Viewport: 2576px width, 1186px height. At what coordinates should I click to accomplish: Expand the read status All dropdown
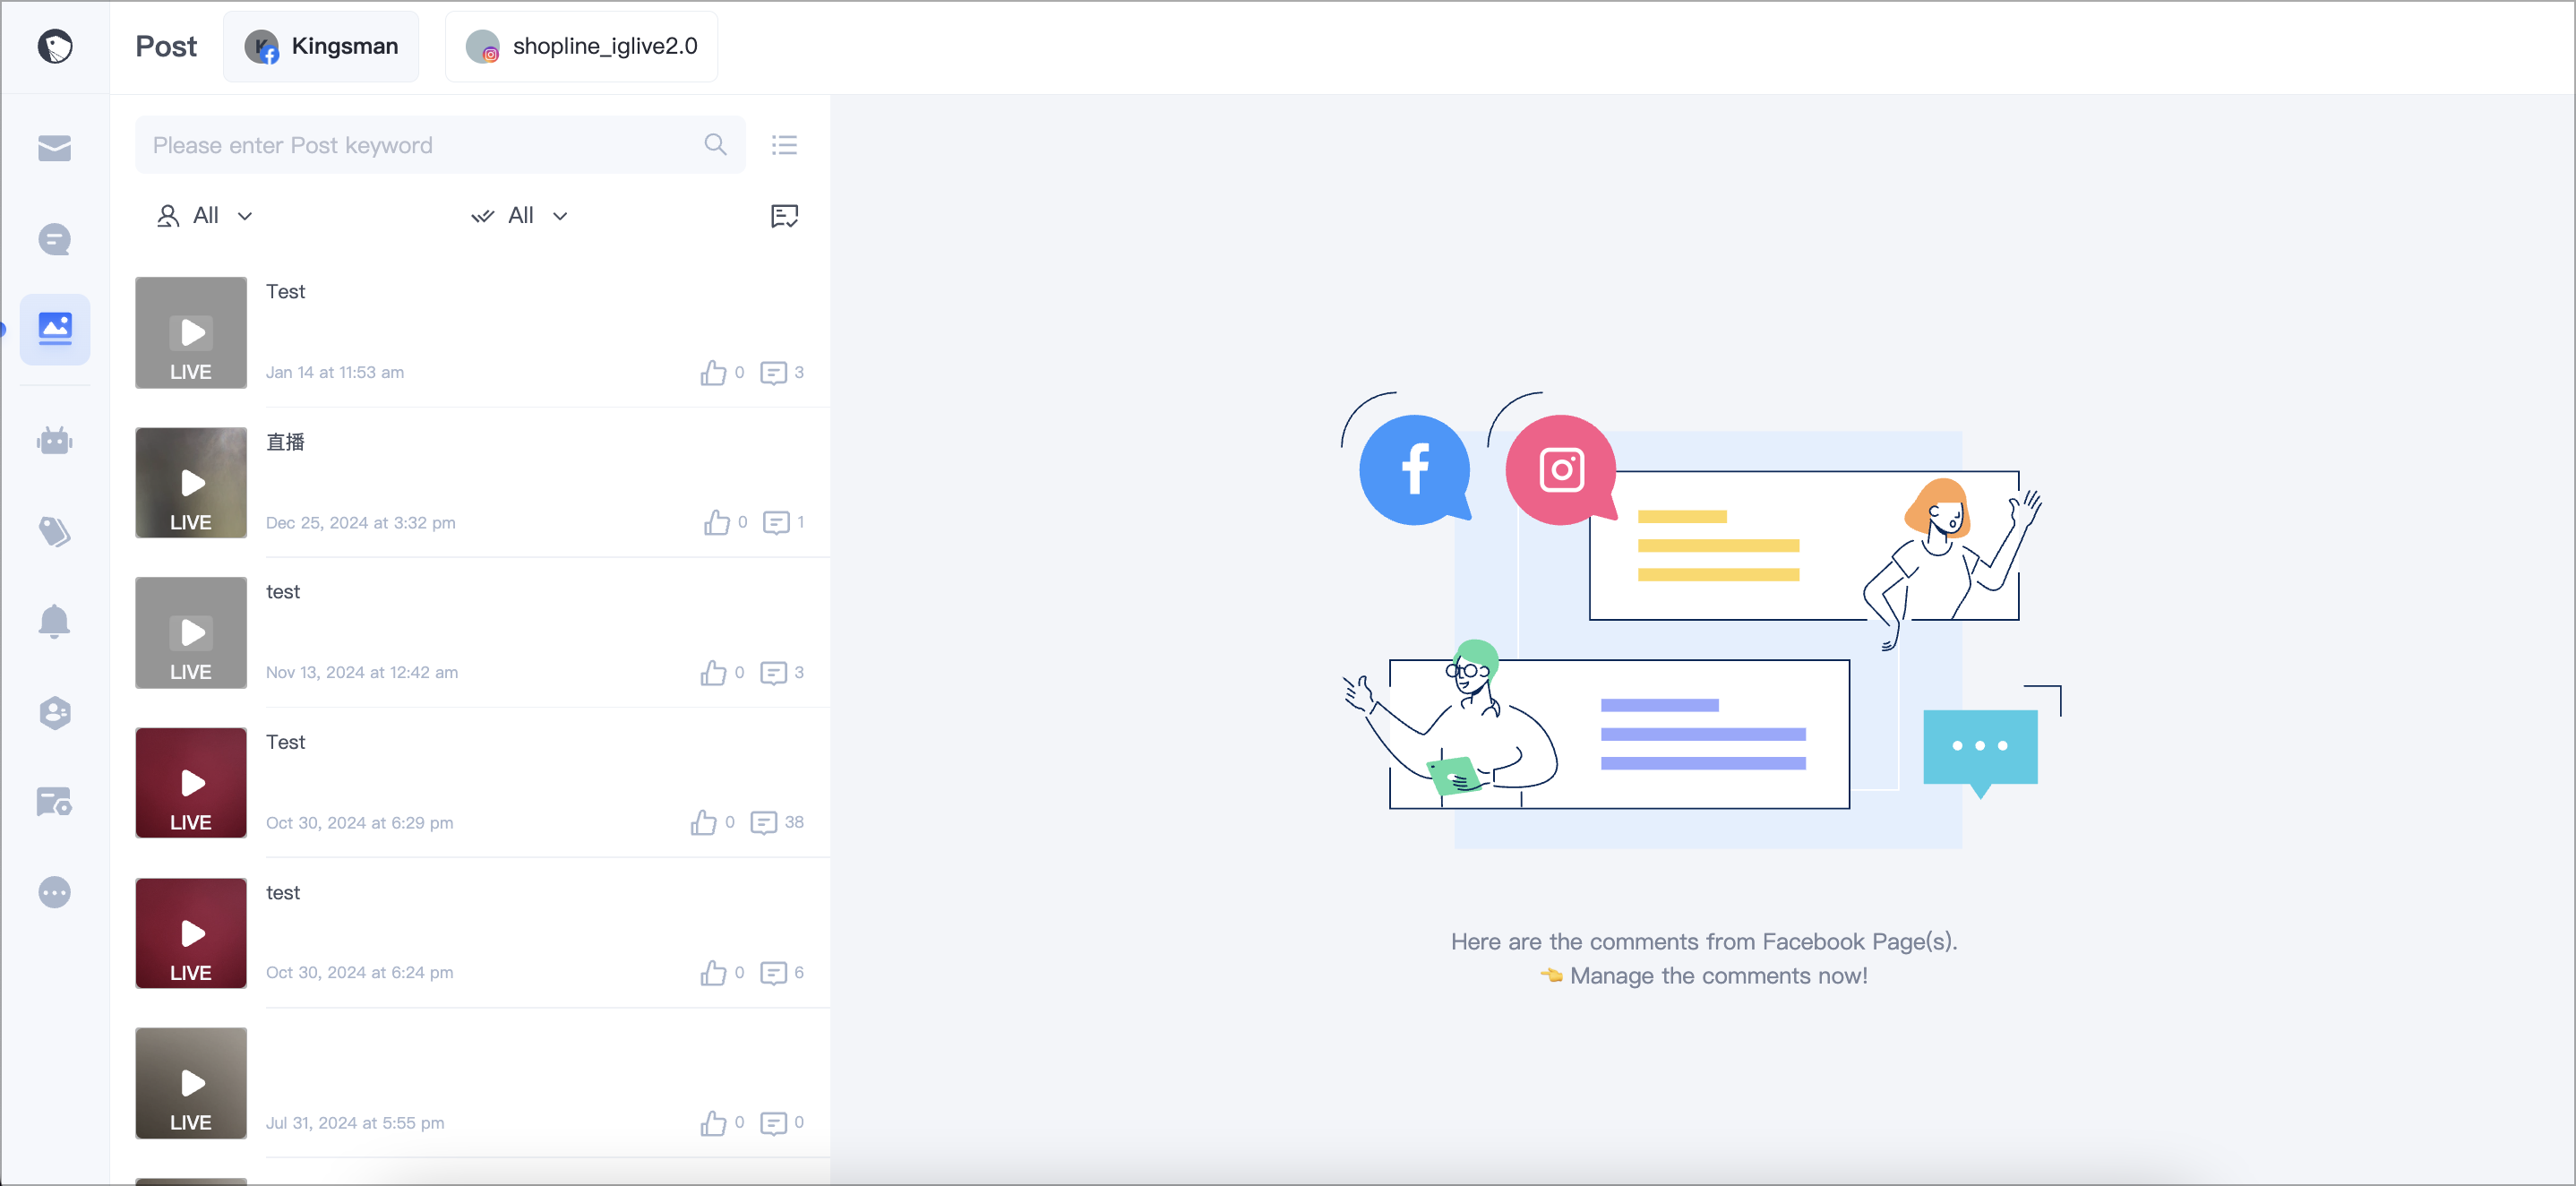click(x=520, y=216)
